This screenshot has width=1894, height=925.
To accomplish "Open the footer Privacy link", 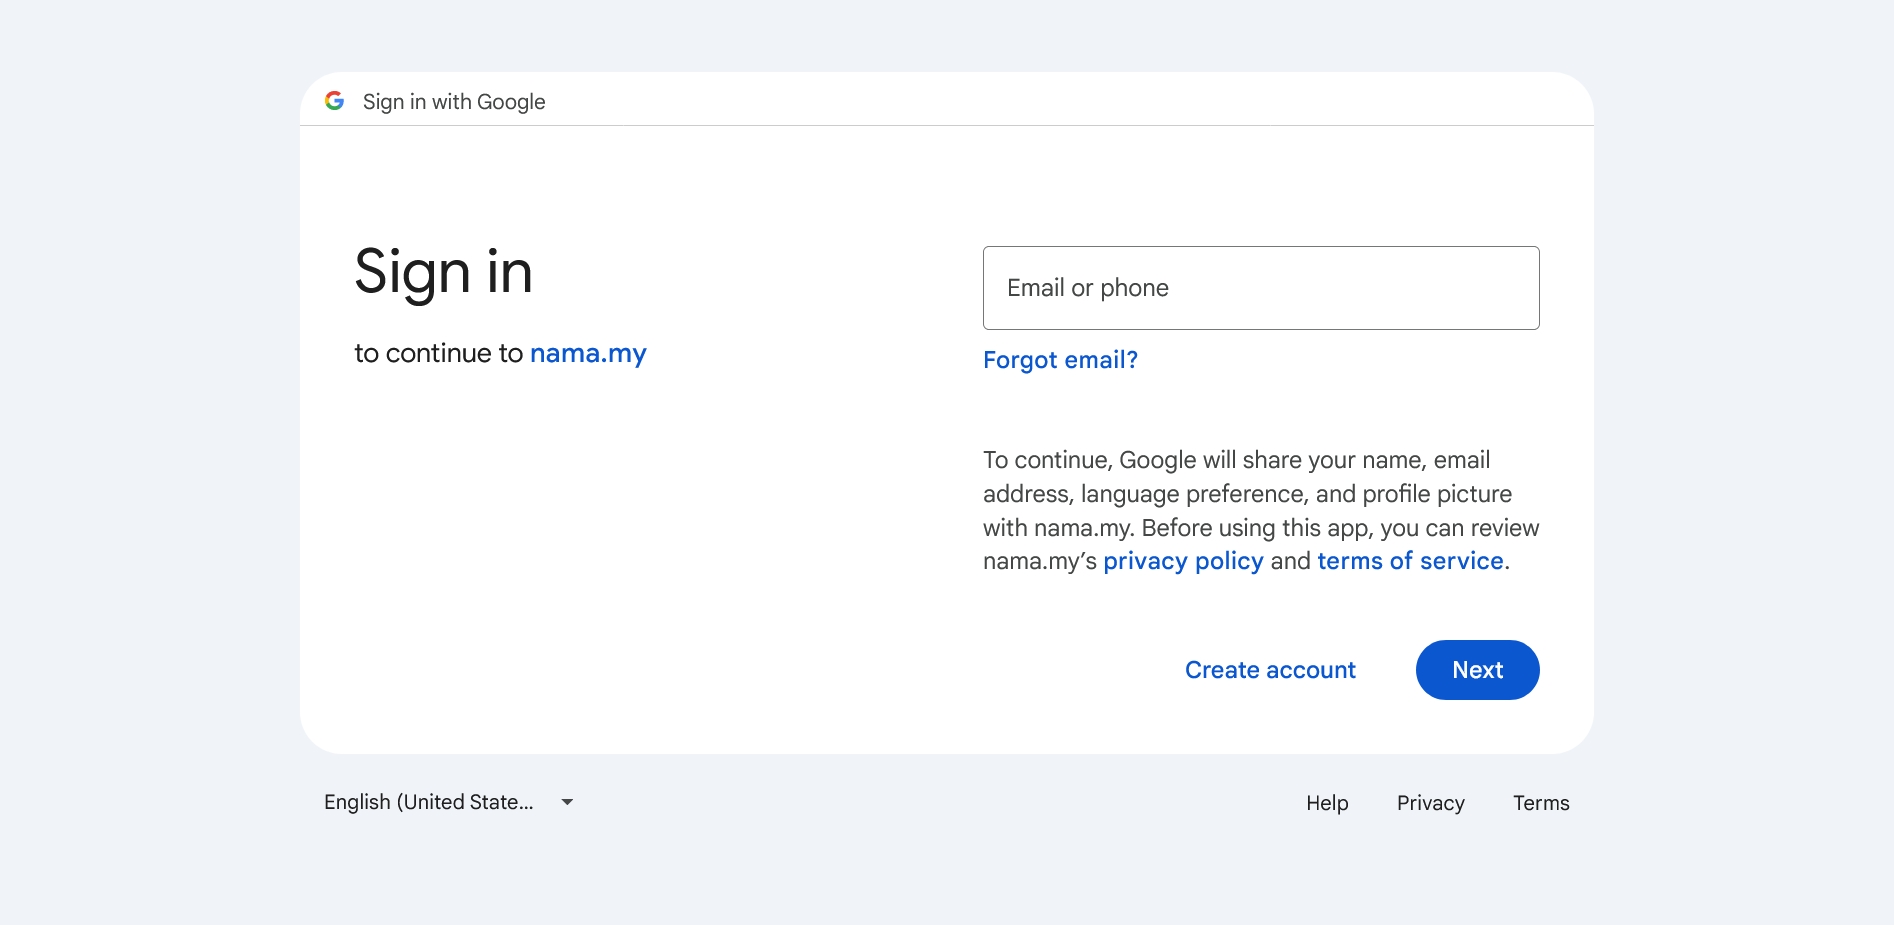I will (x=1430, y=803).
